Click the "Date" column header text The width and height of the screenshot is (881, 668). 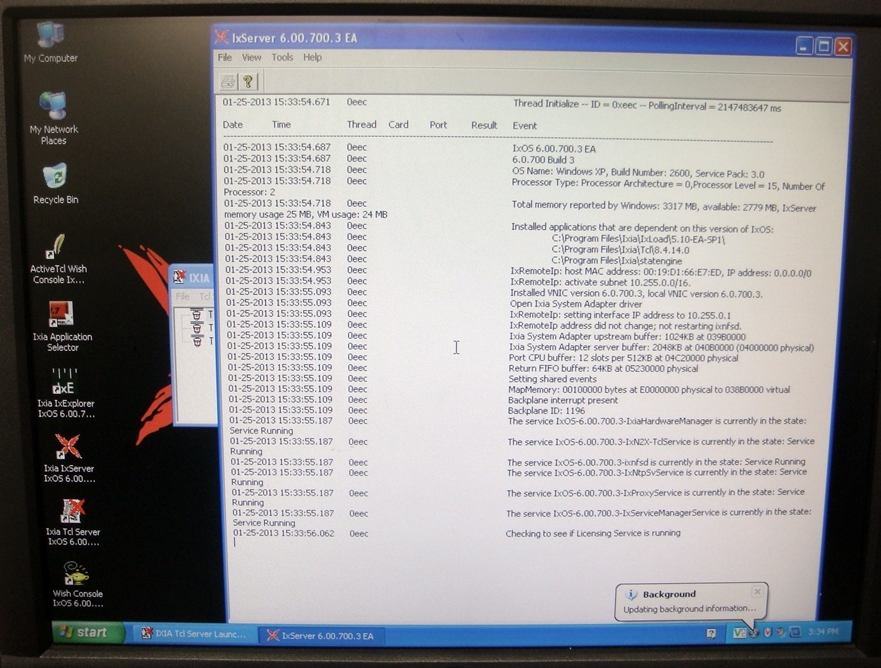tap(233, 125)
